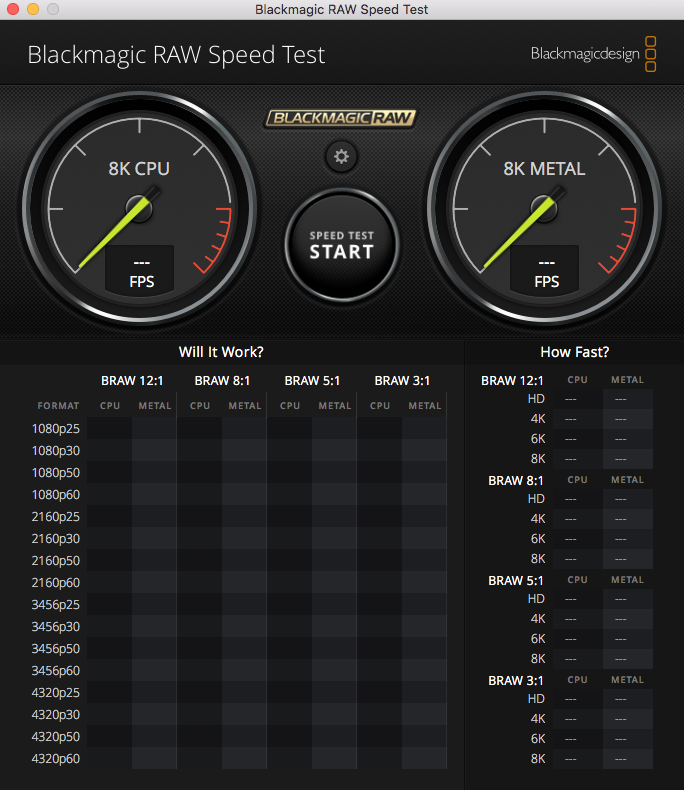
Task: Click the 4320p30 format row label
Action: point(56,715)
